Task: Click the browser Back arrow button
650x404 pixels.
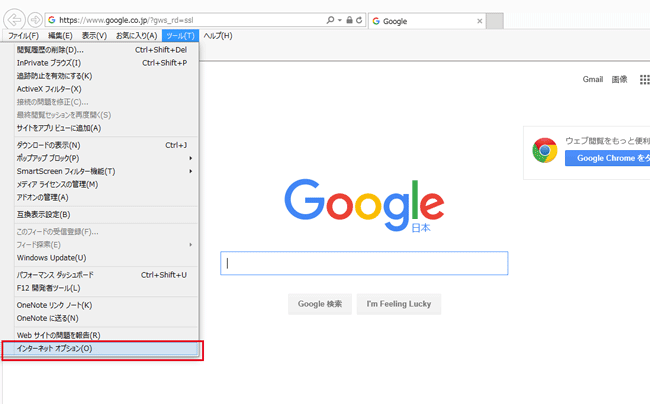Action: (x=15, y=19)
